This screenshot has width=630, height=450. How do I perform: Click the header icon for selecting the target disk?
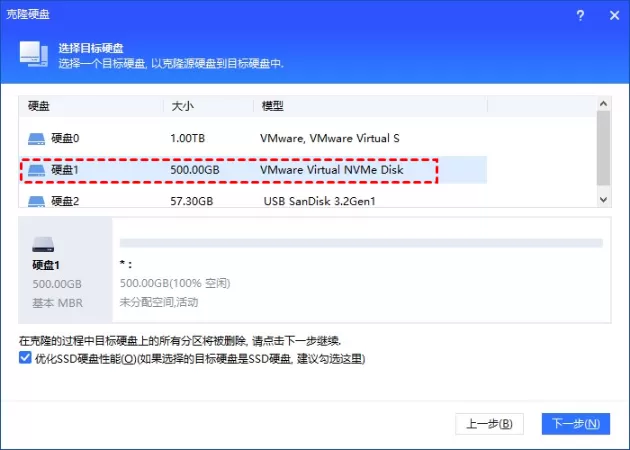click(34, 54)
